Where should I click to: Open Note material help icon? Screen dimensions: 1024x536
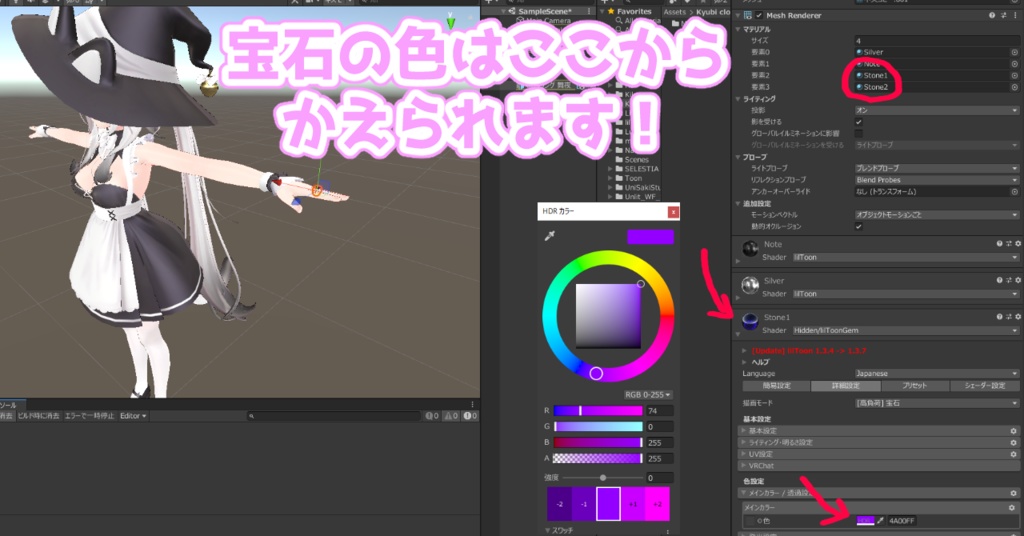coord(999,244)
